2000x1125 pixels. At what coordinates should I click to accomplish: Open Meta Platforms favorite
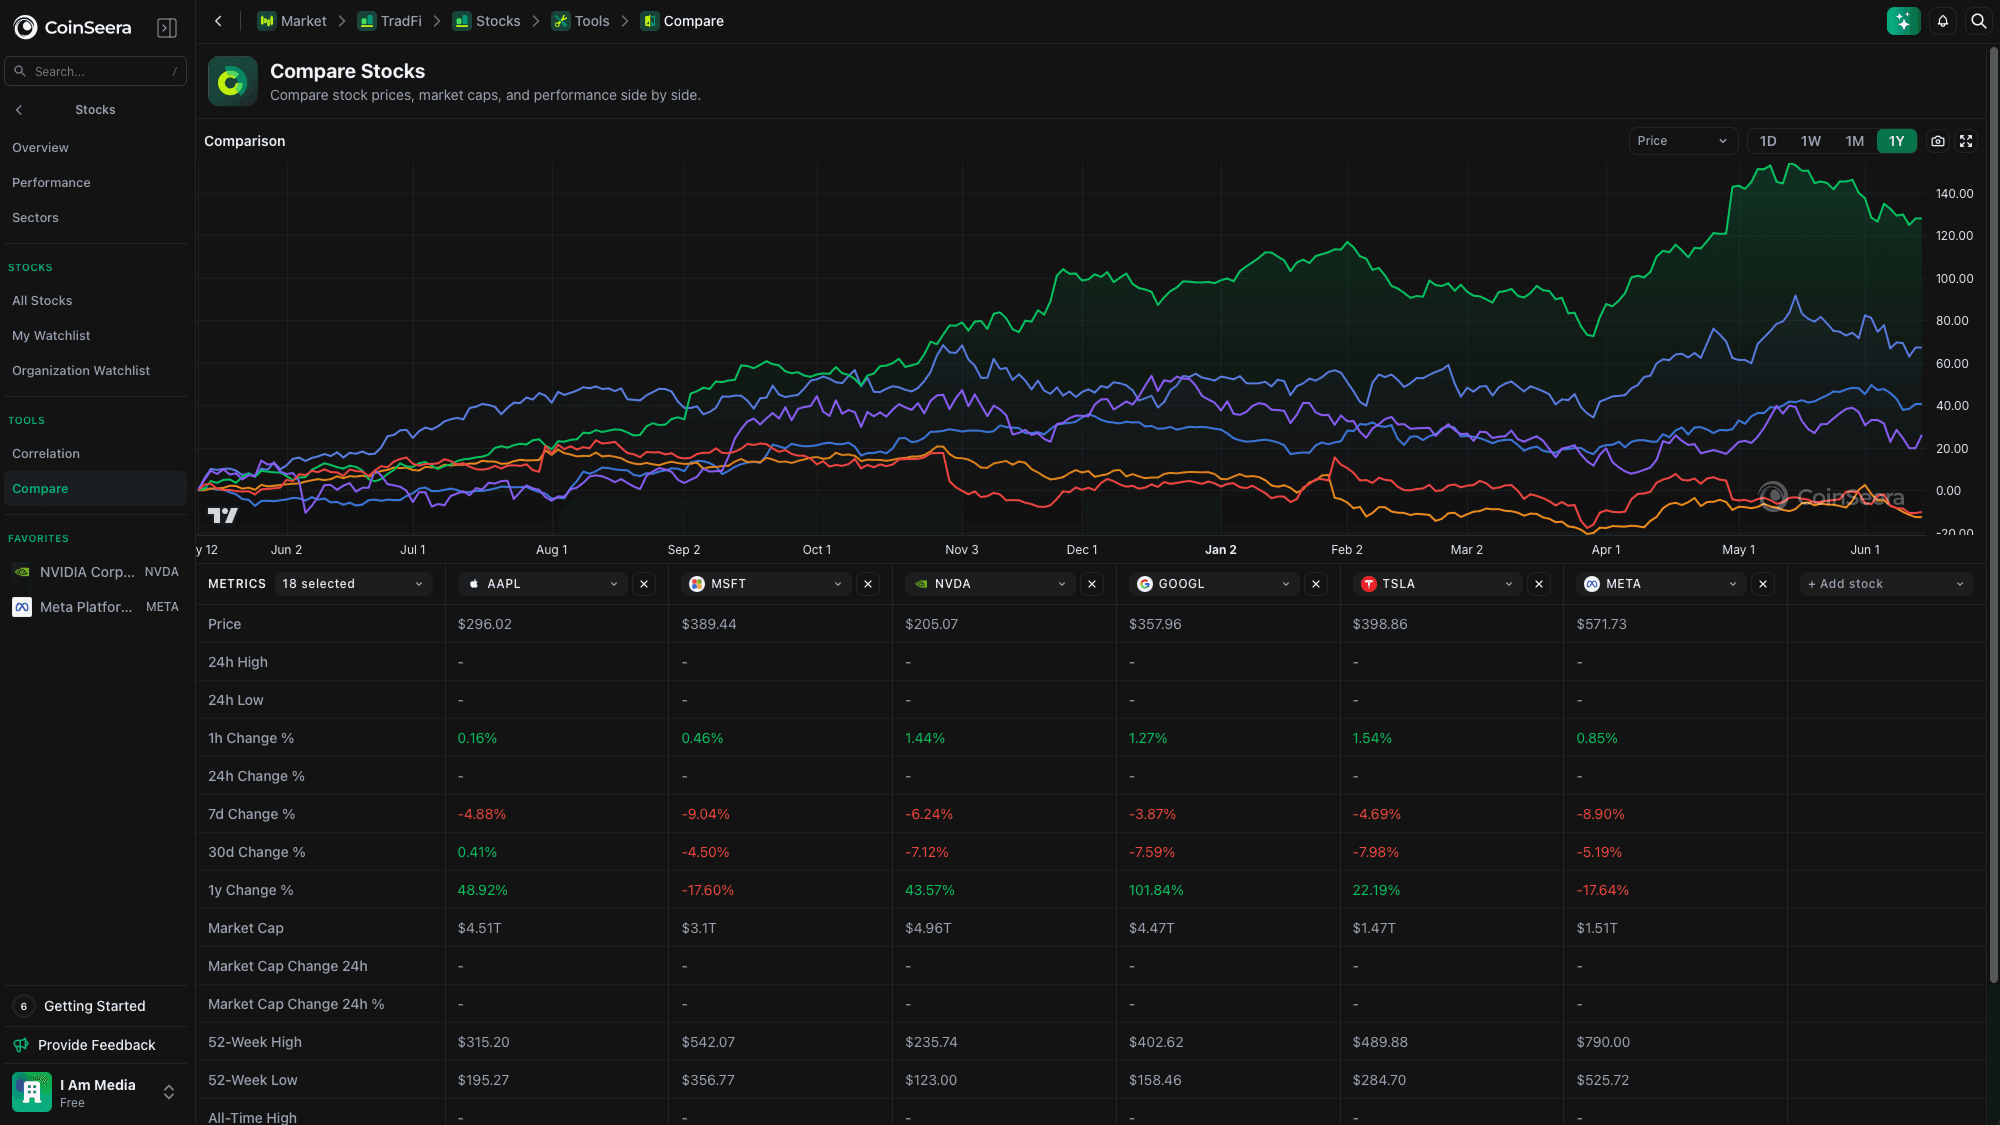click(95, 607)
